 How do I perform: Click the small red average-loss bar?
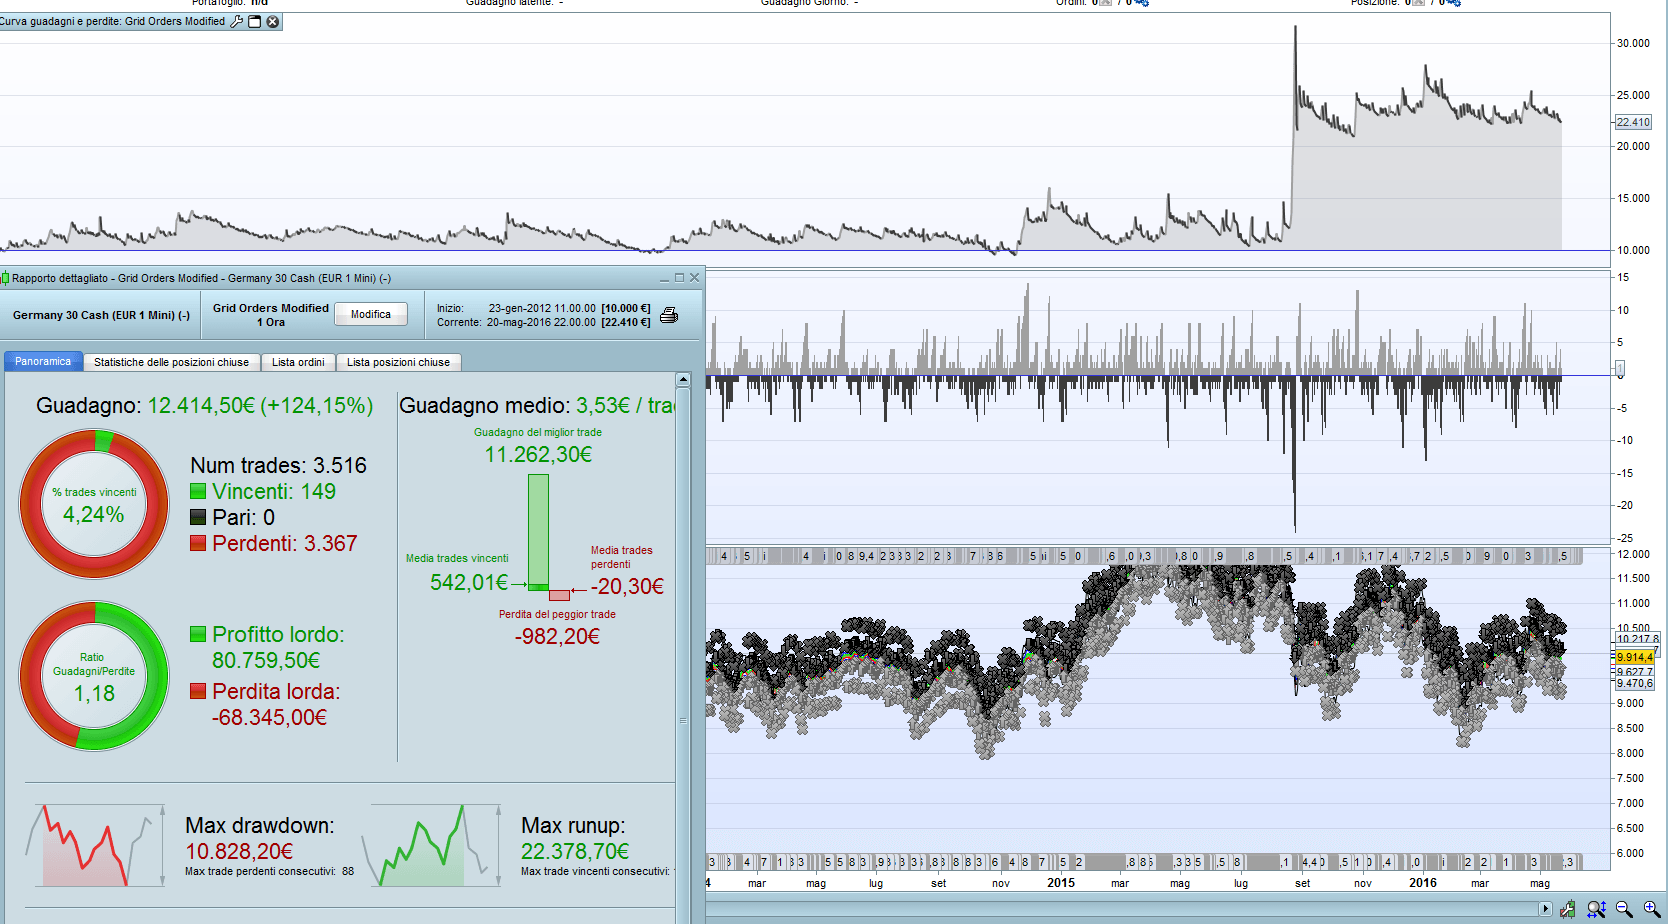point(559,595)
